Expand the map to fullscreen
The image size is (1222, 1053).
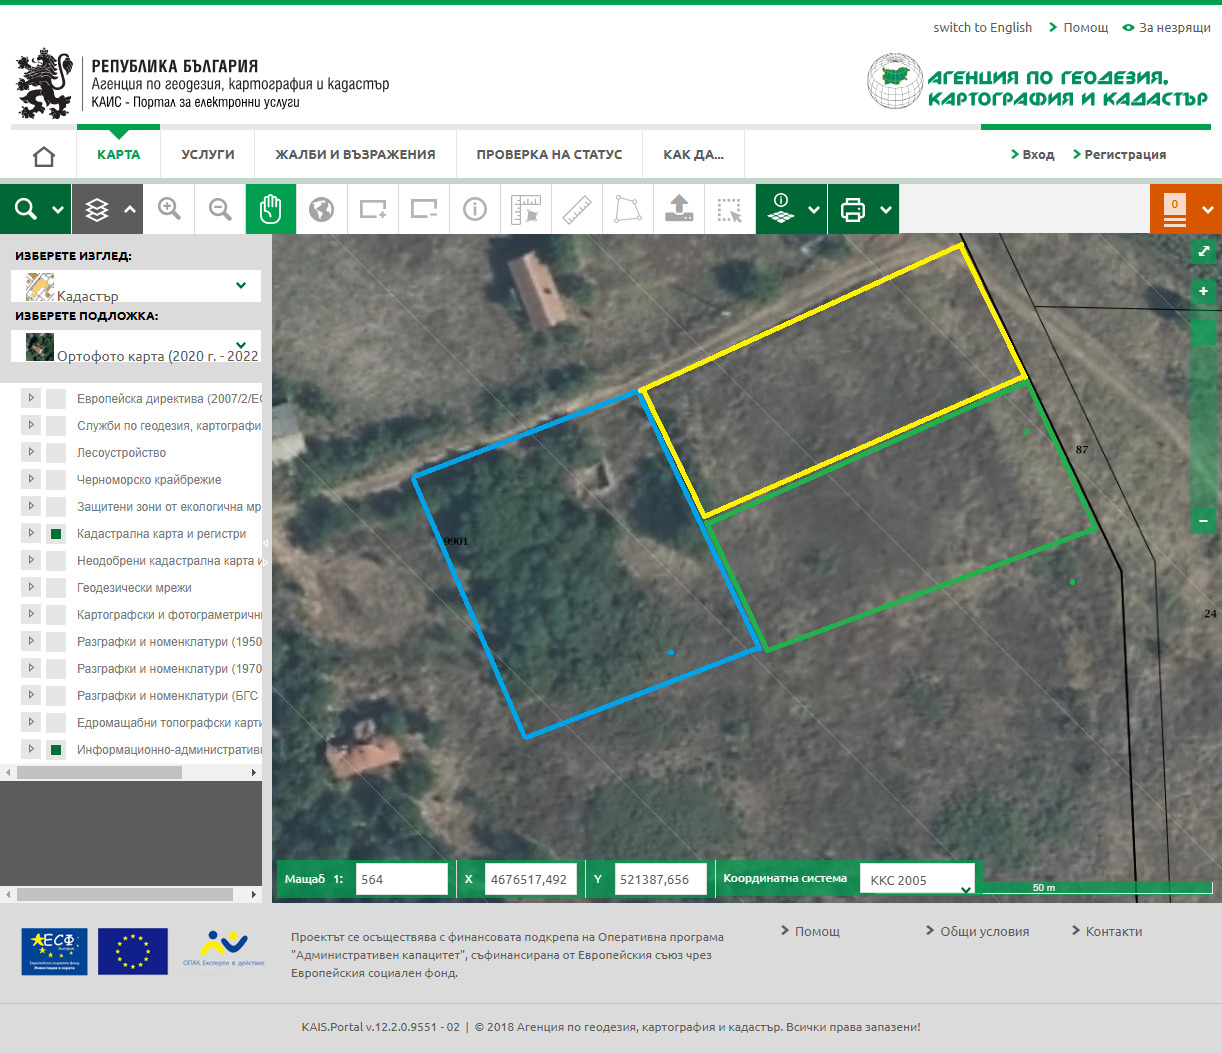[x=1203, y=250]
